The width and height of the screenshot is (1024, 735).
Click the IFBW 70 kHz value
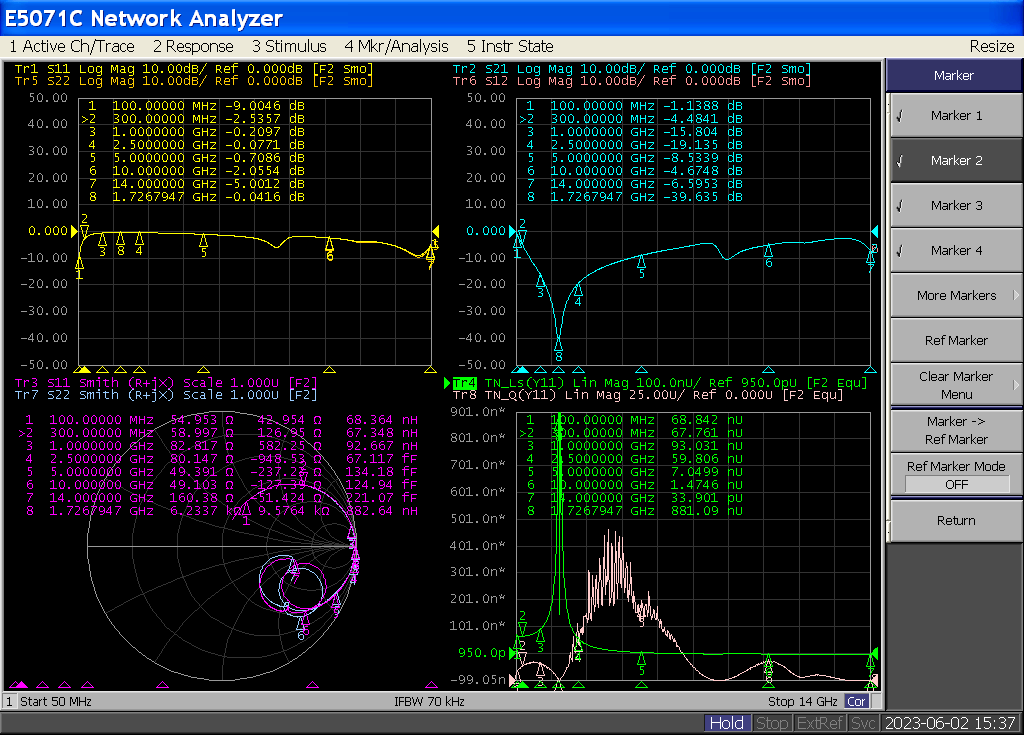[x=429, y=702]
